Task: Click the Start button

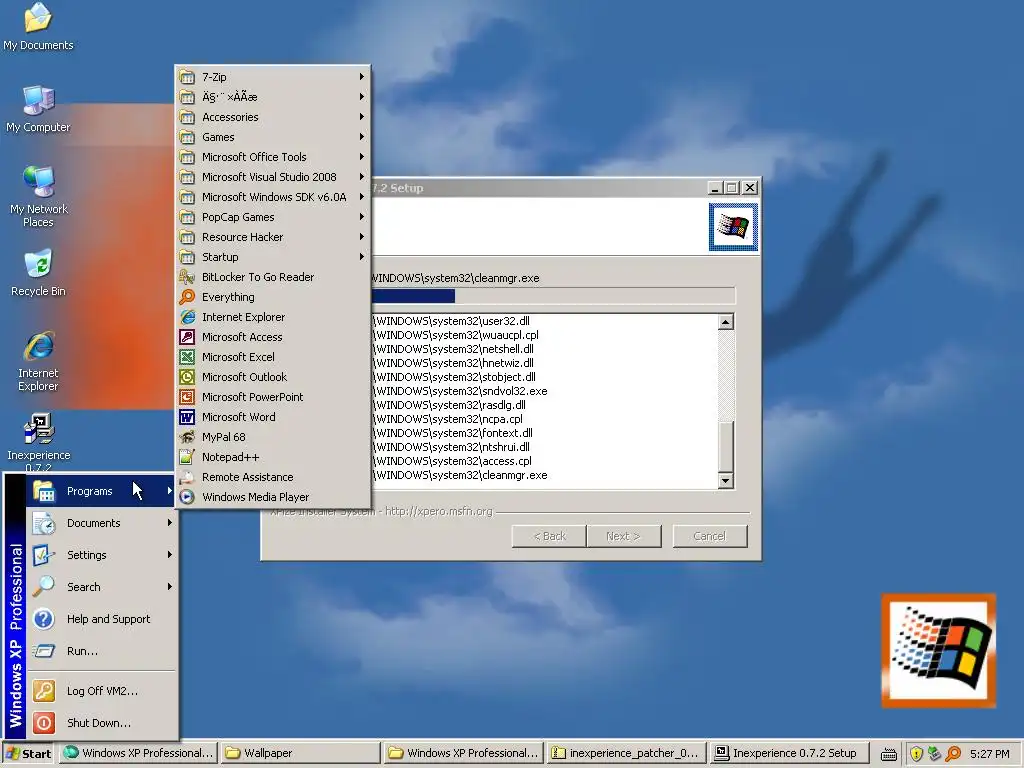Action: coord(29,754)
